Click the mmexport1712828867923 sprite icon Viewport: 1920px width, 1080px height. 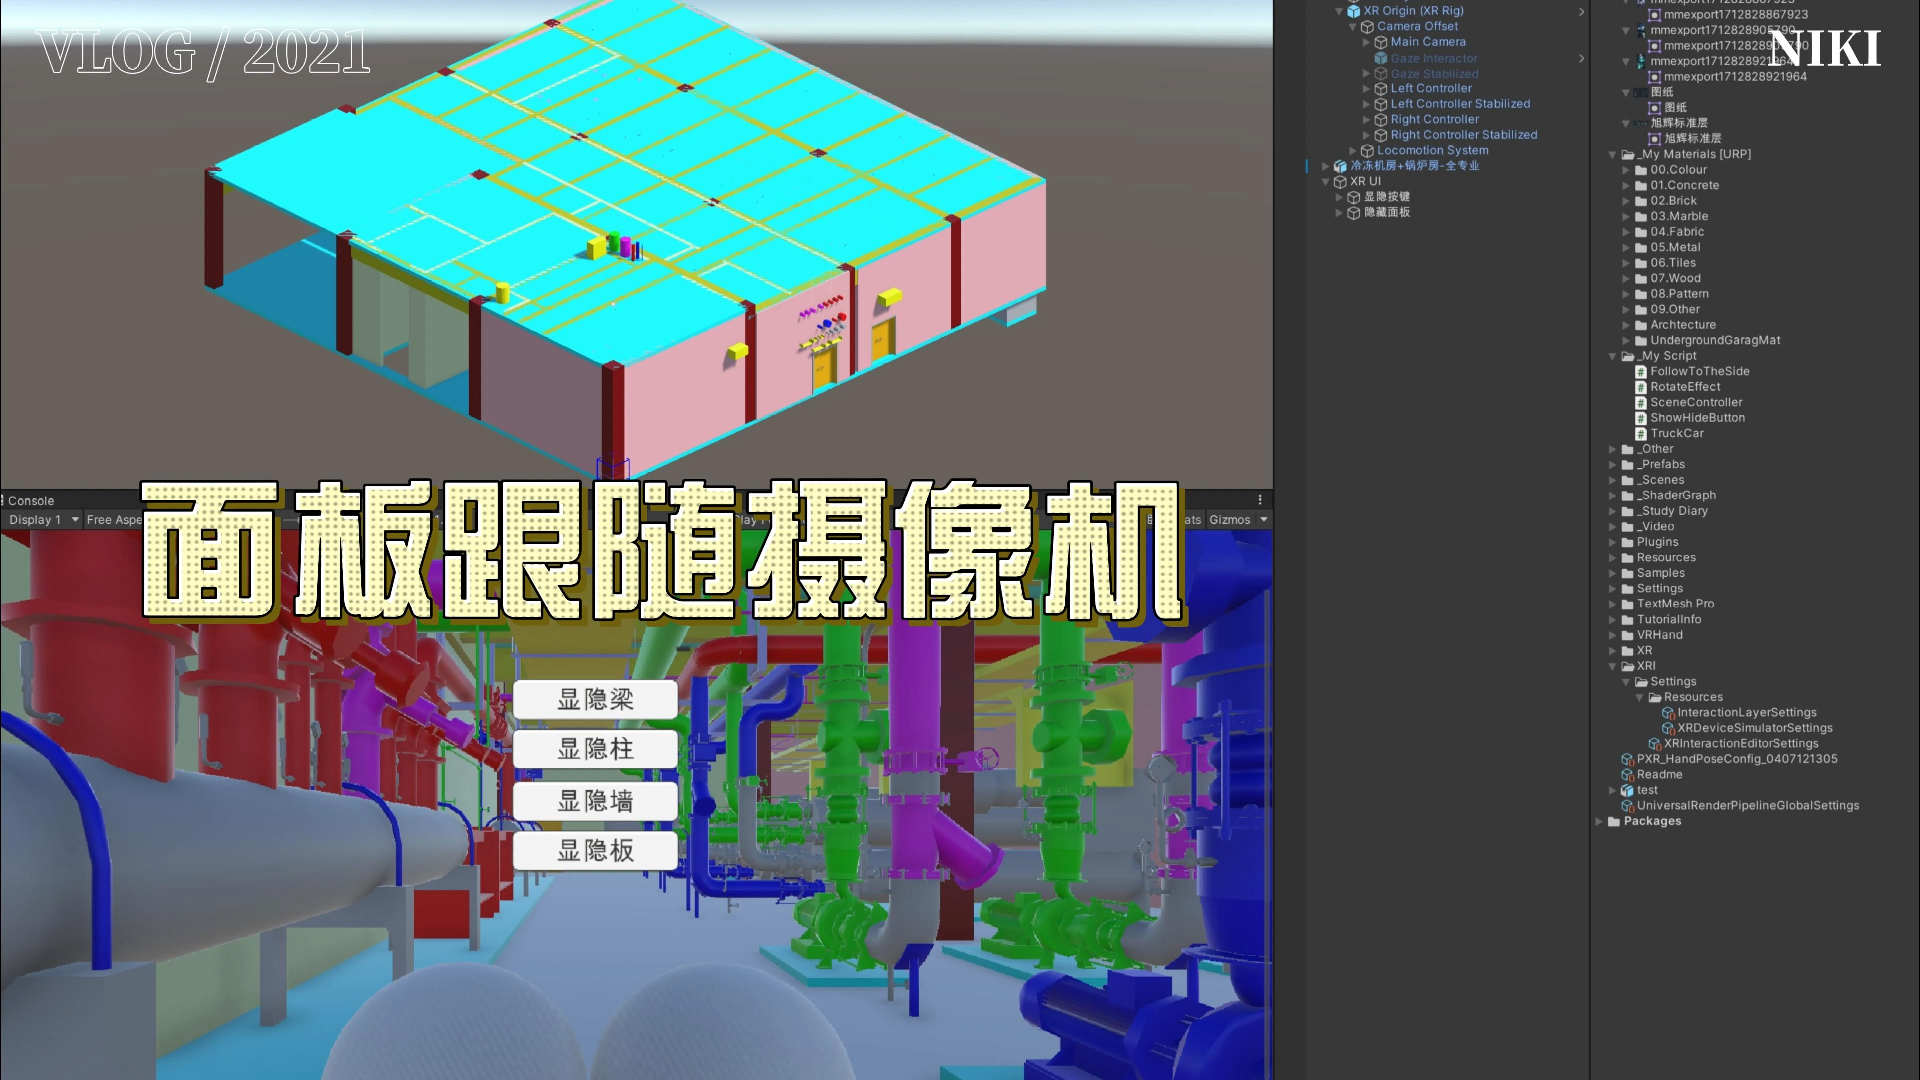coord(1655,15)
